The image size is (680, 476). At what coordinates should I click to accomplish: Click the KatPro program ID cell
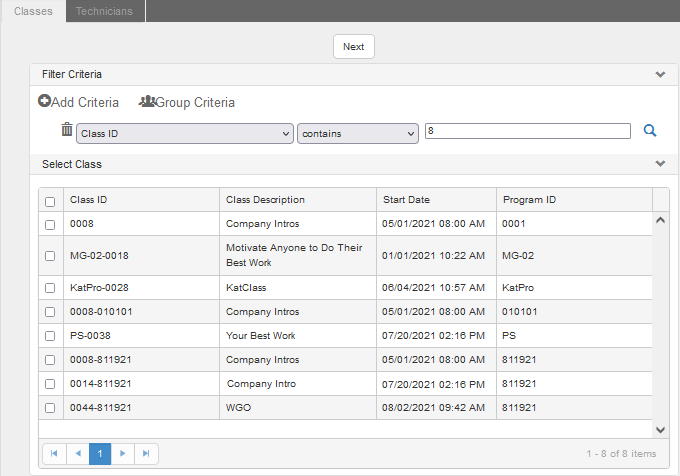point(574,287)
